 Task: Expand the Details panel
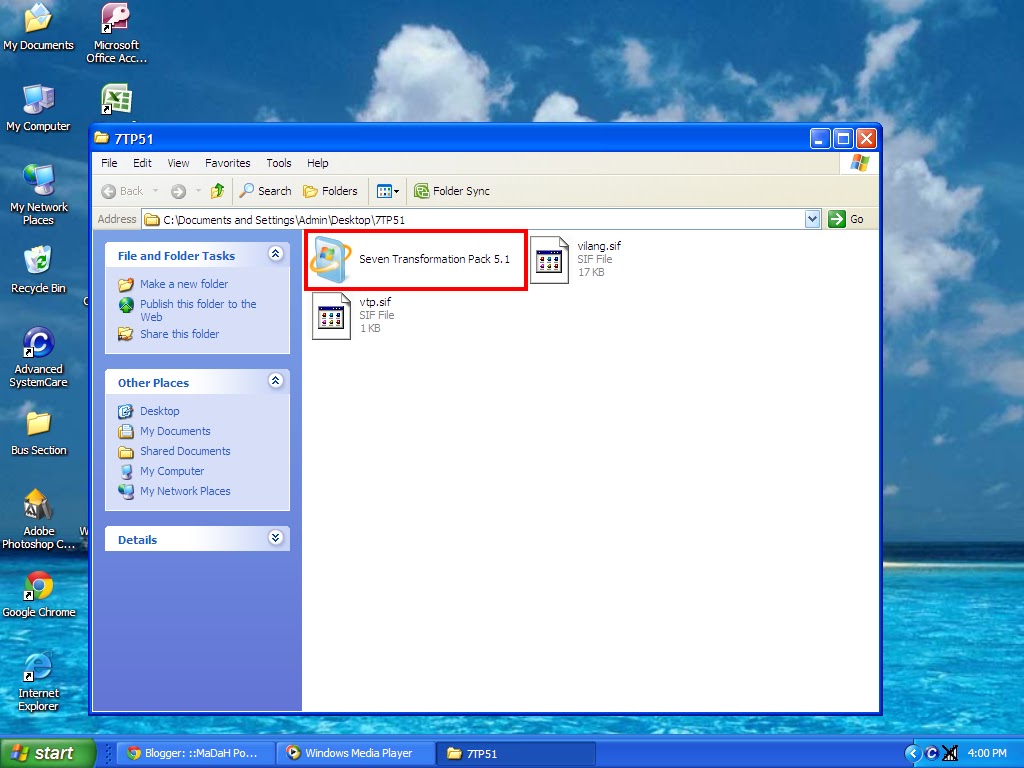pos(276,537)
